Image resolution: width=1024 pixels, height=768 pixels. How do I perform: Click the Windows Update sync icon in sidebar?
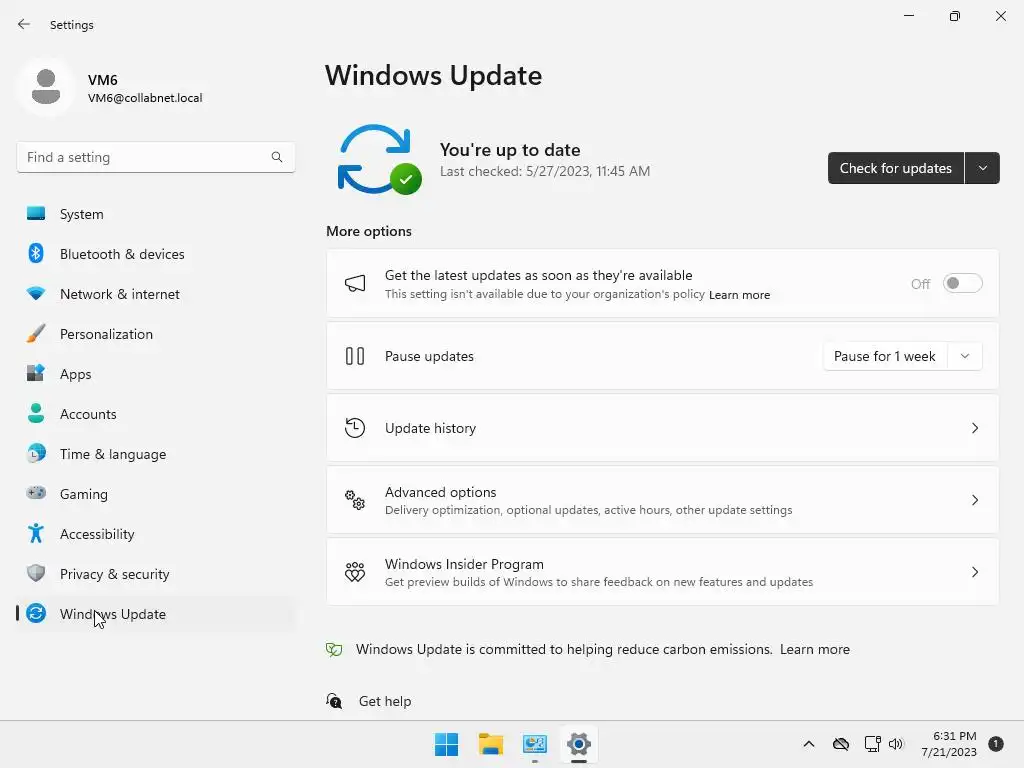36,613
